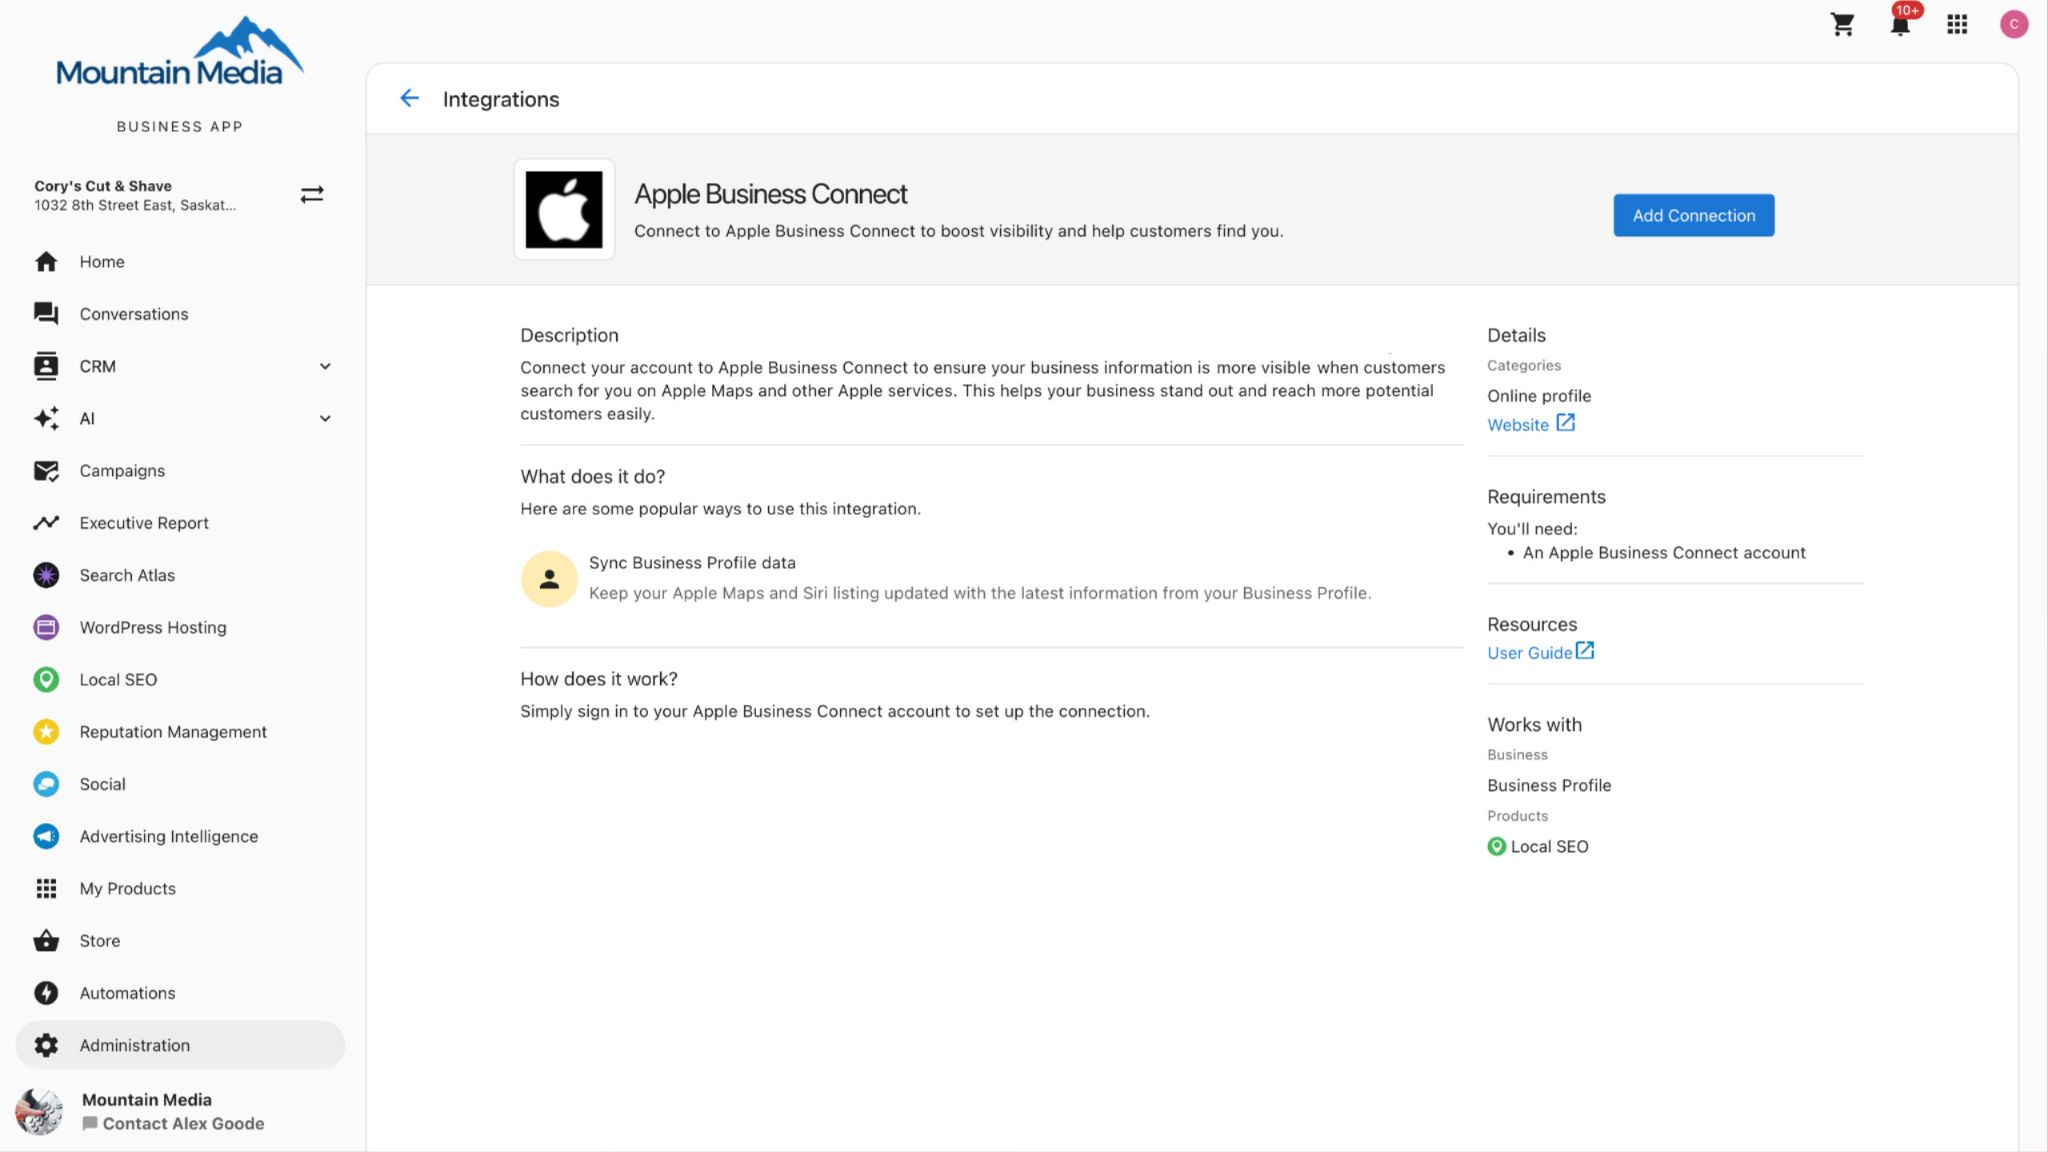2048x1152 pixels.
Task: Open Administration via the gear icon
Action: tap(46, 1045)
